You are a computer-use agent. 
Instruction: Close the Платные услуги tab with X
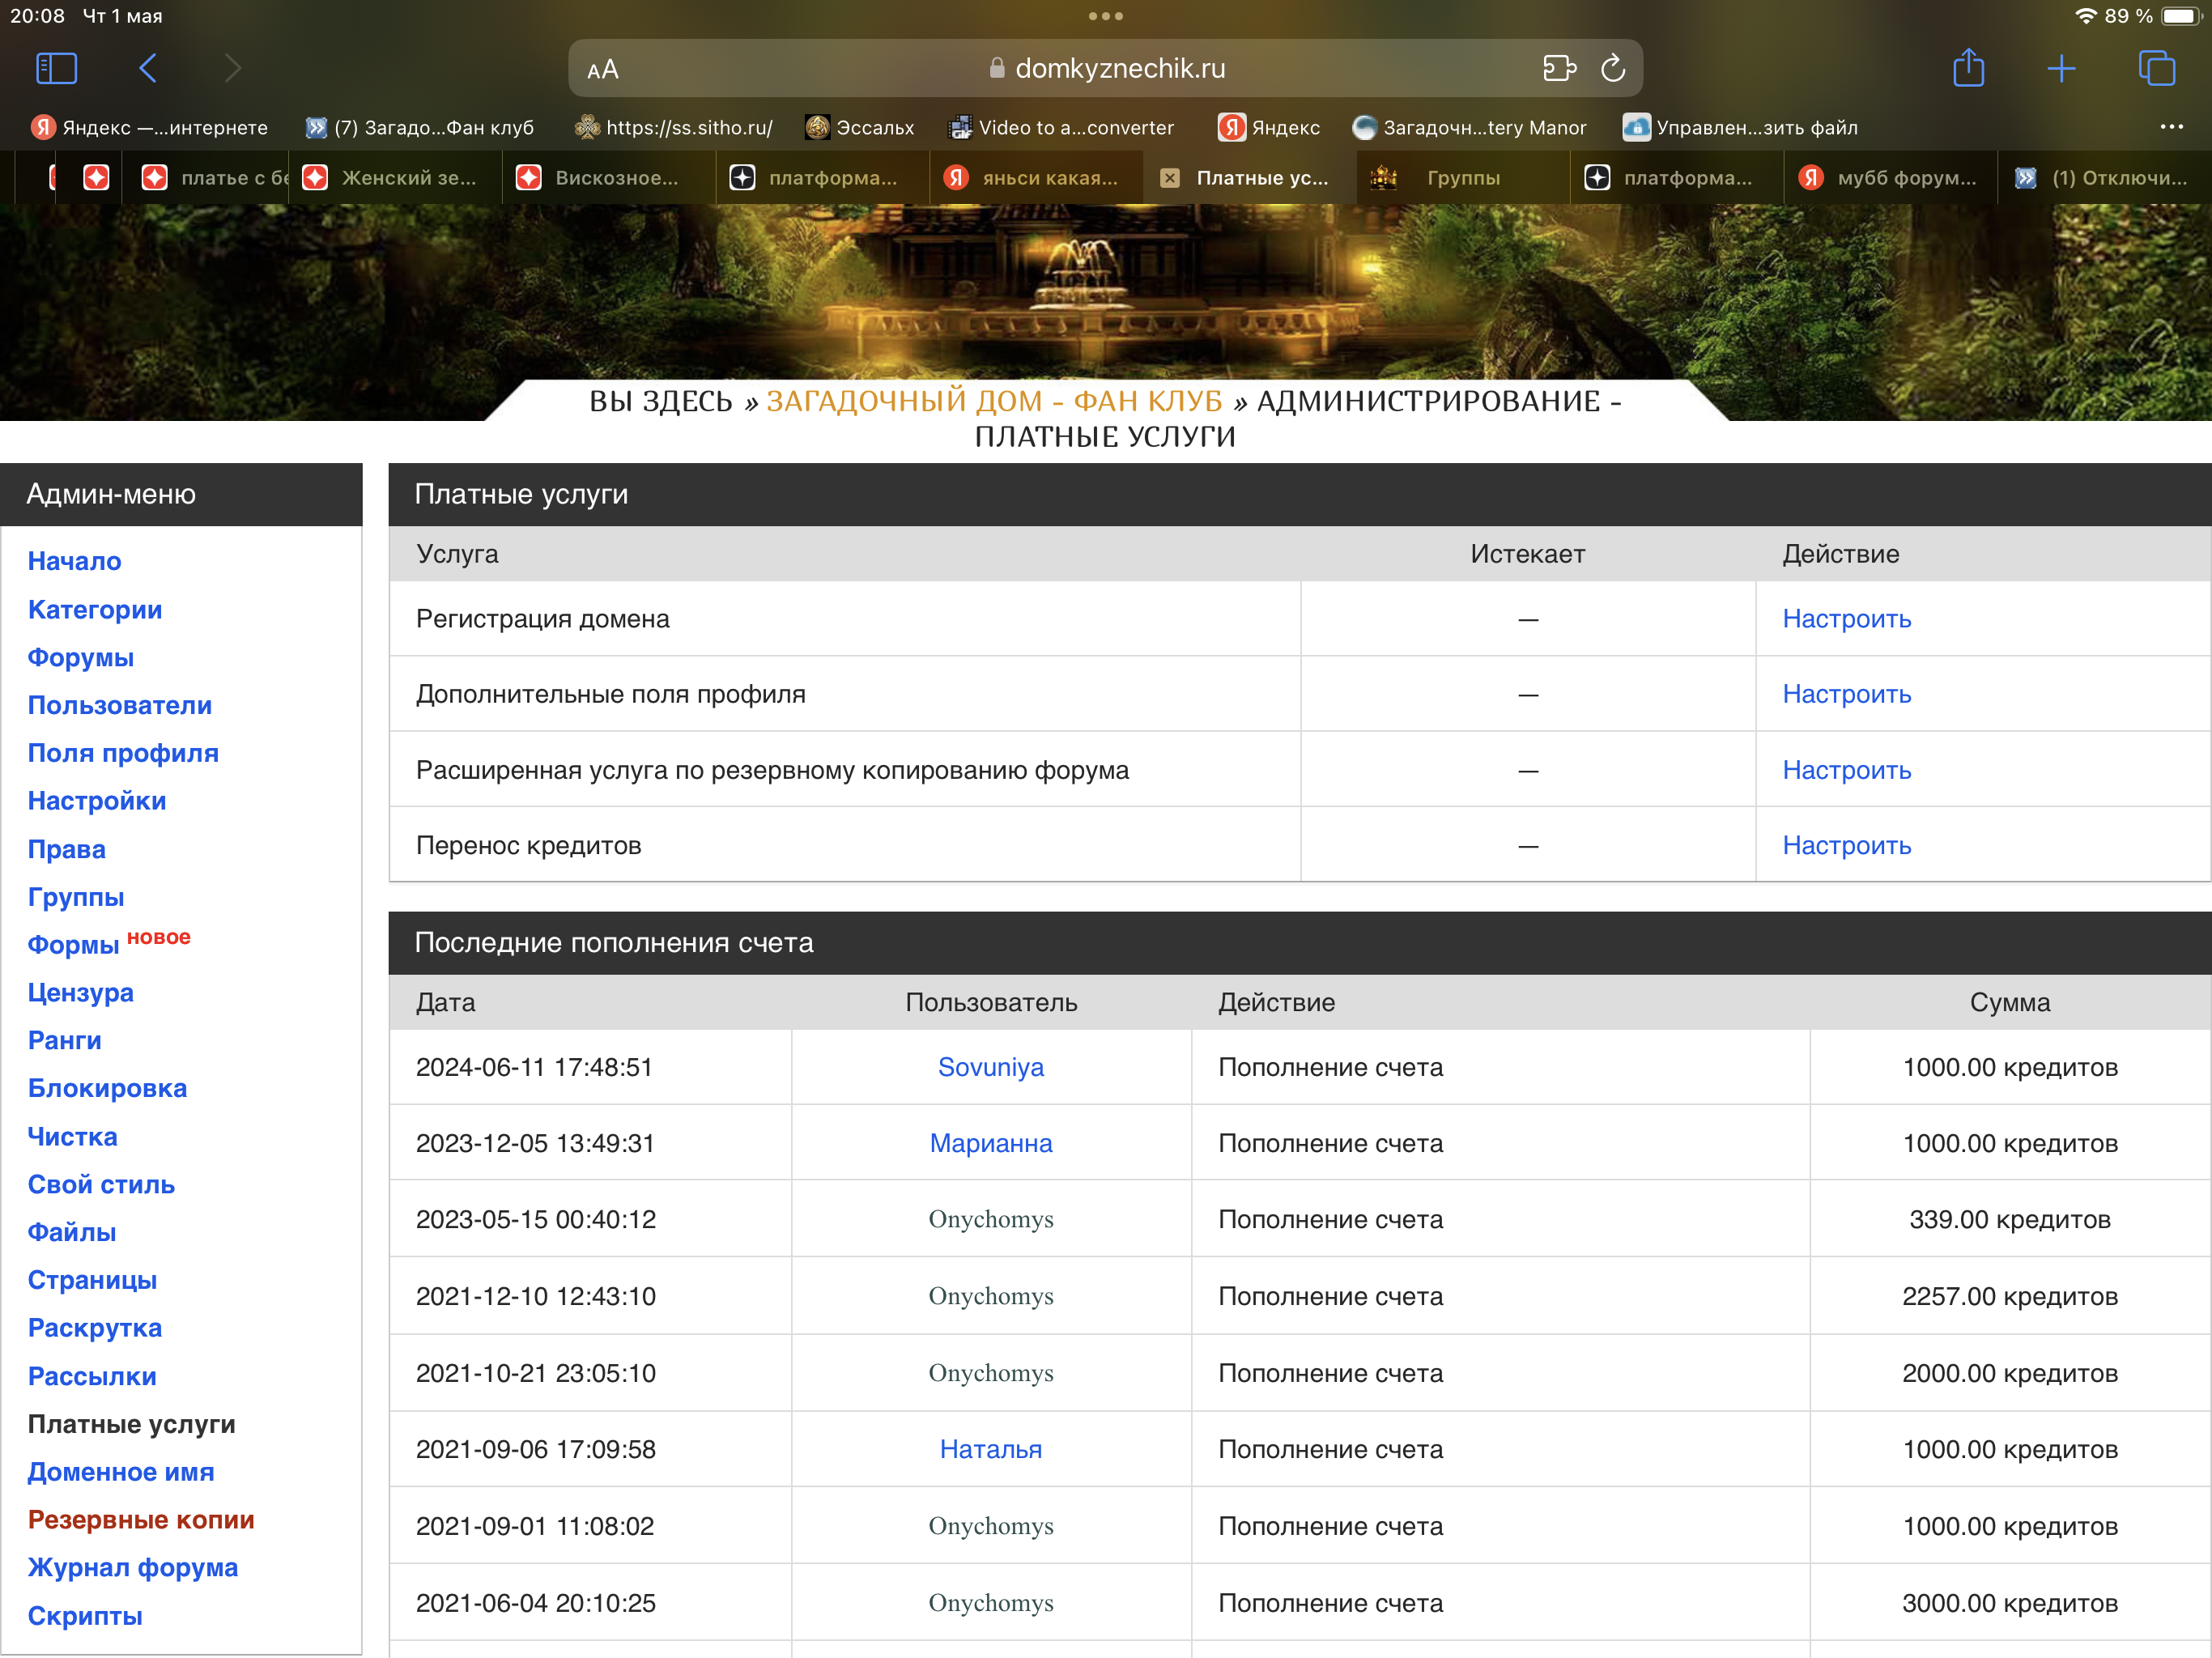[x=1169, y=178]
